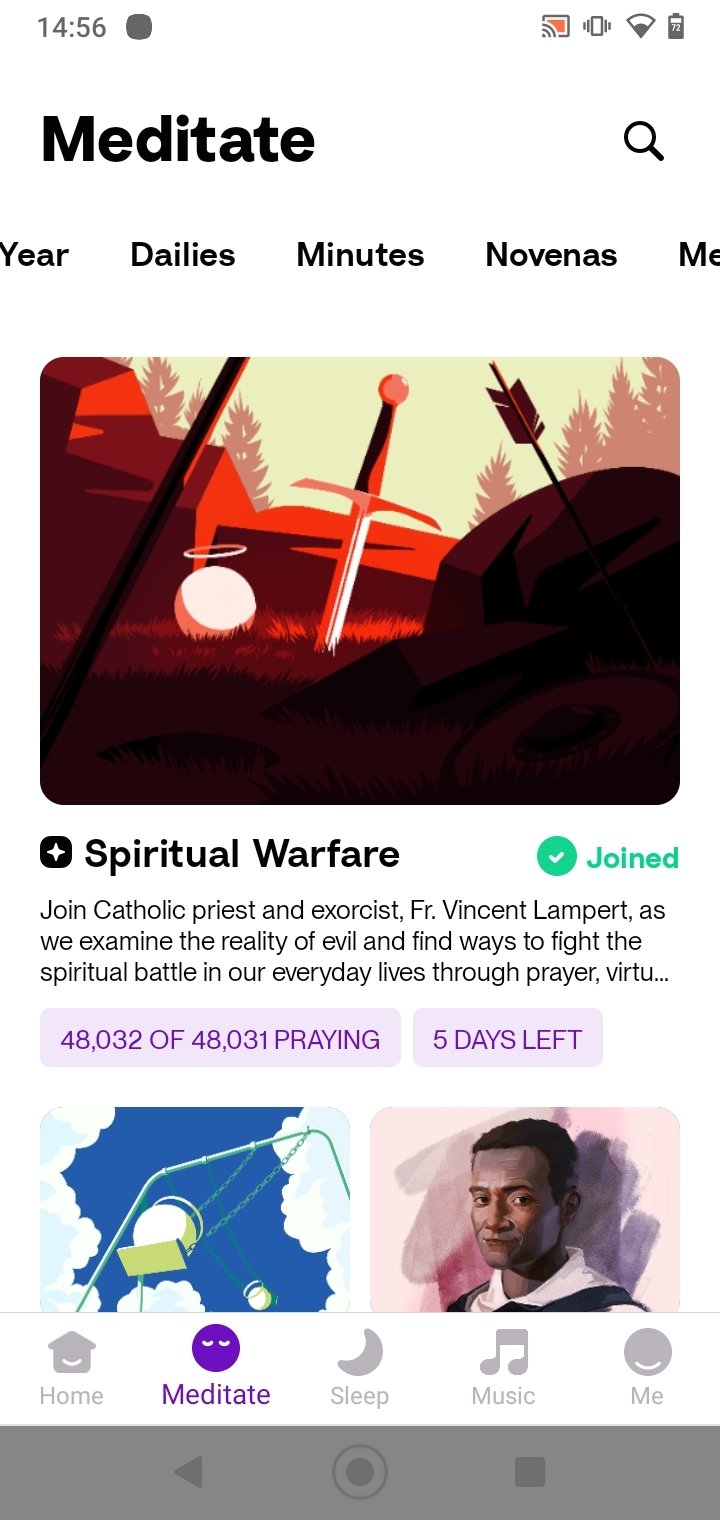Viewport: 720px width, 1520px height.
Task: Tap the star badge beside Spiritual Warfare
Action: point(56,853)
